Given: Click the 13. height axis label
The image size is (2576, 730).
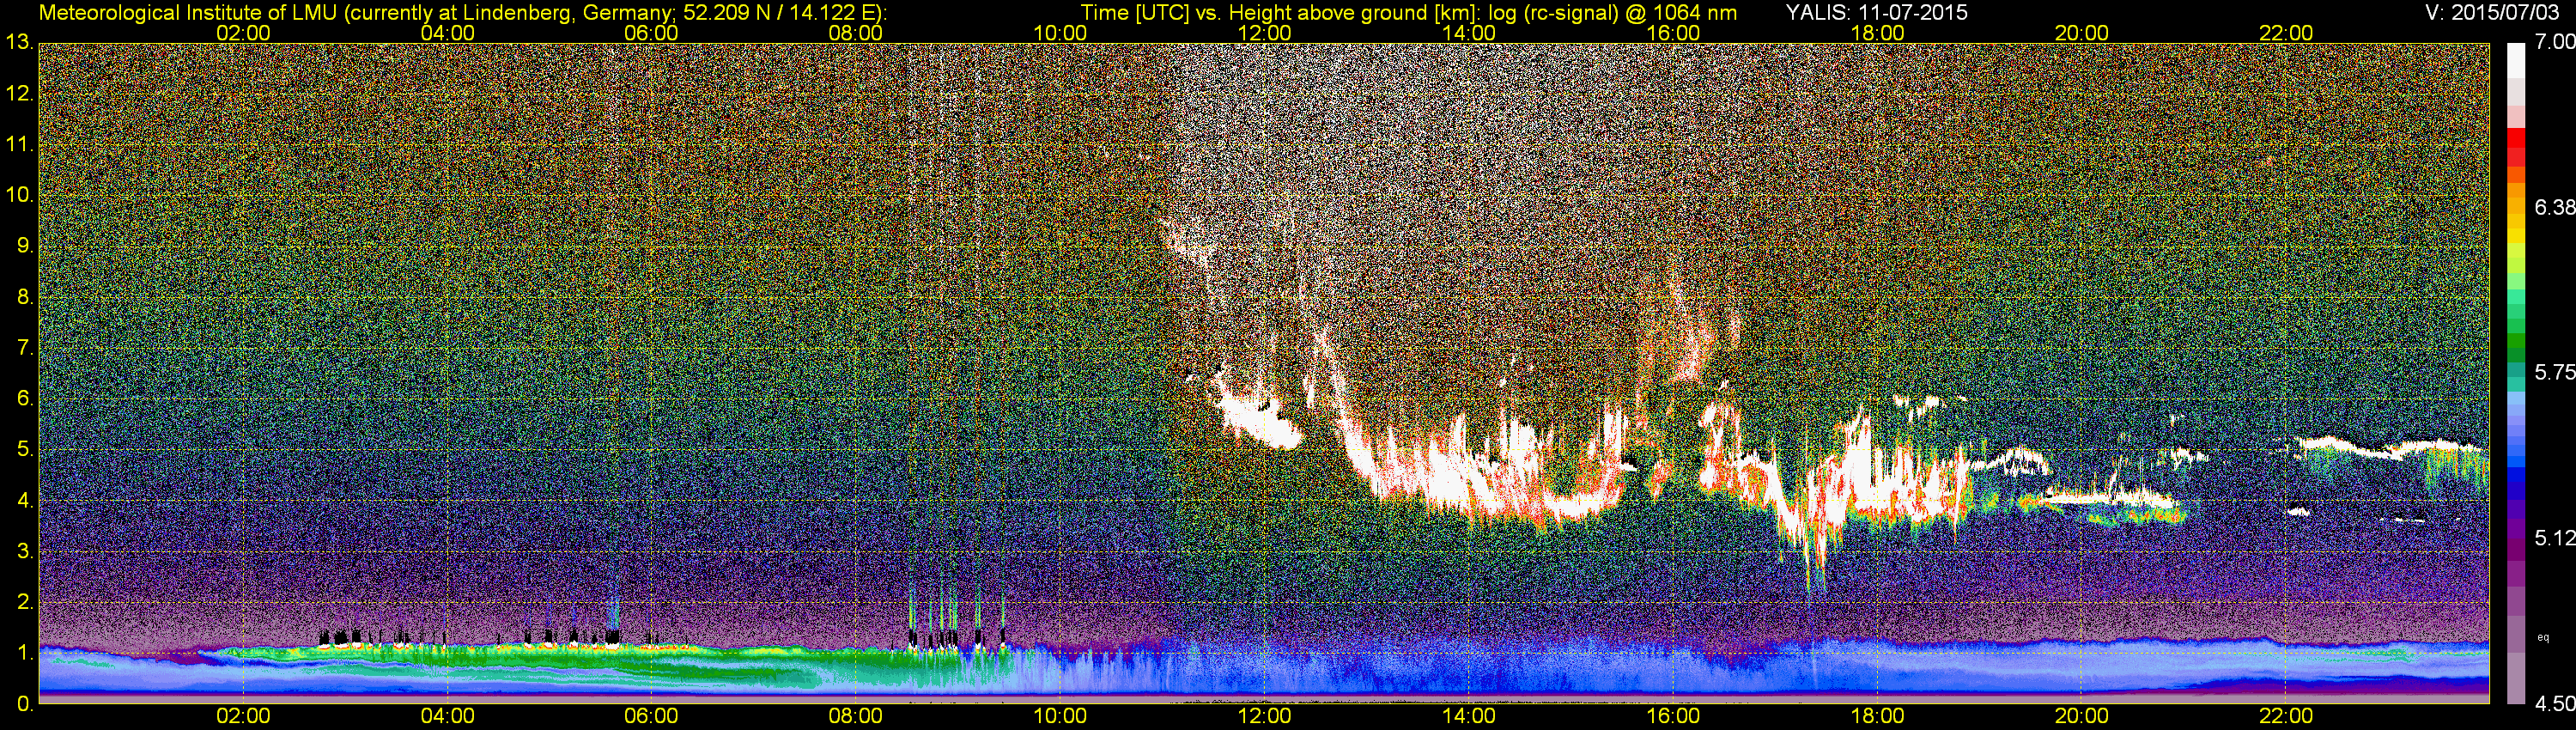Looking at the screenshot, I should click(x=19, y=43).
